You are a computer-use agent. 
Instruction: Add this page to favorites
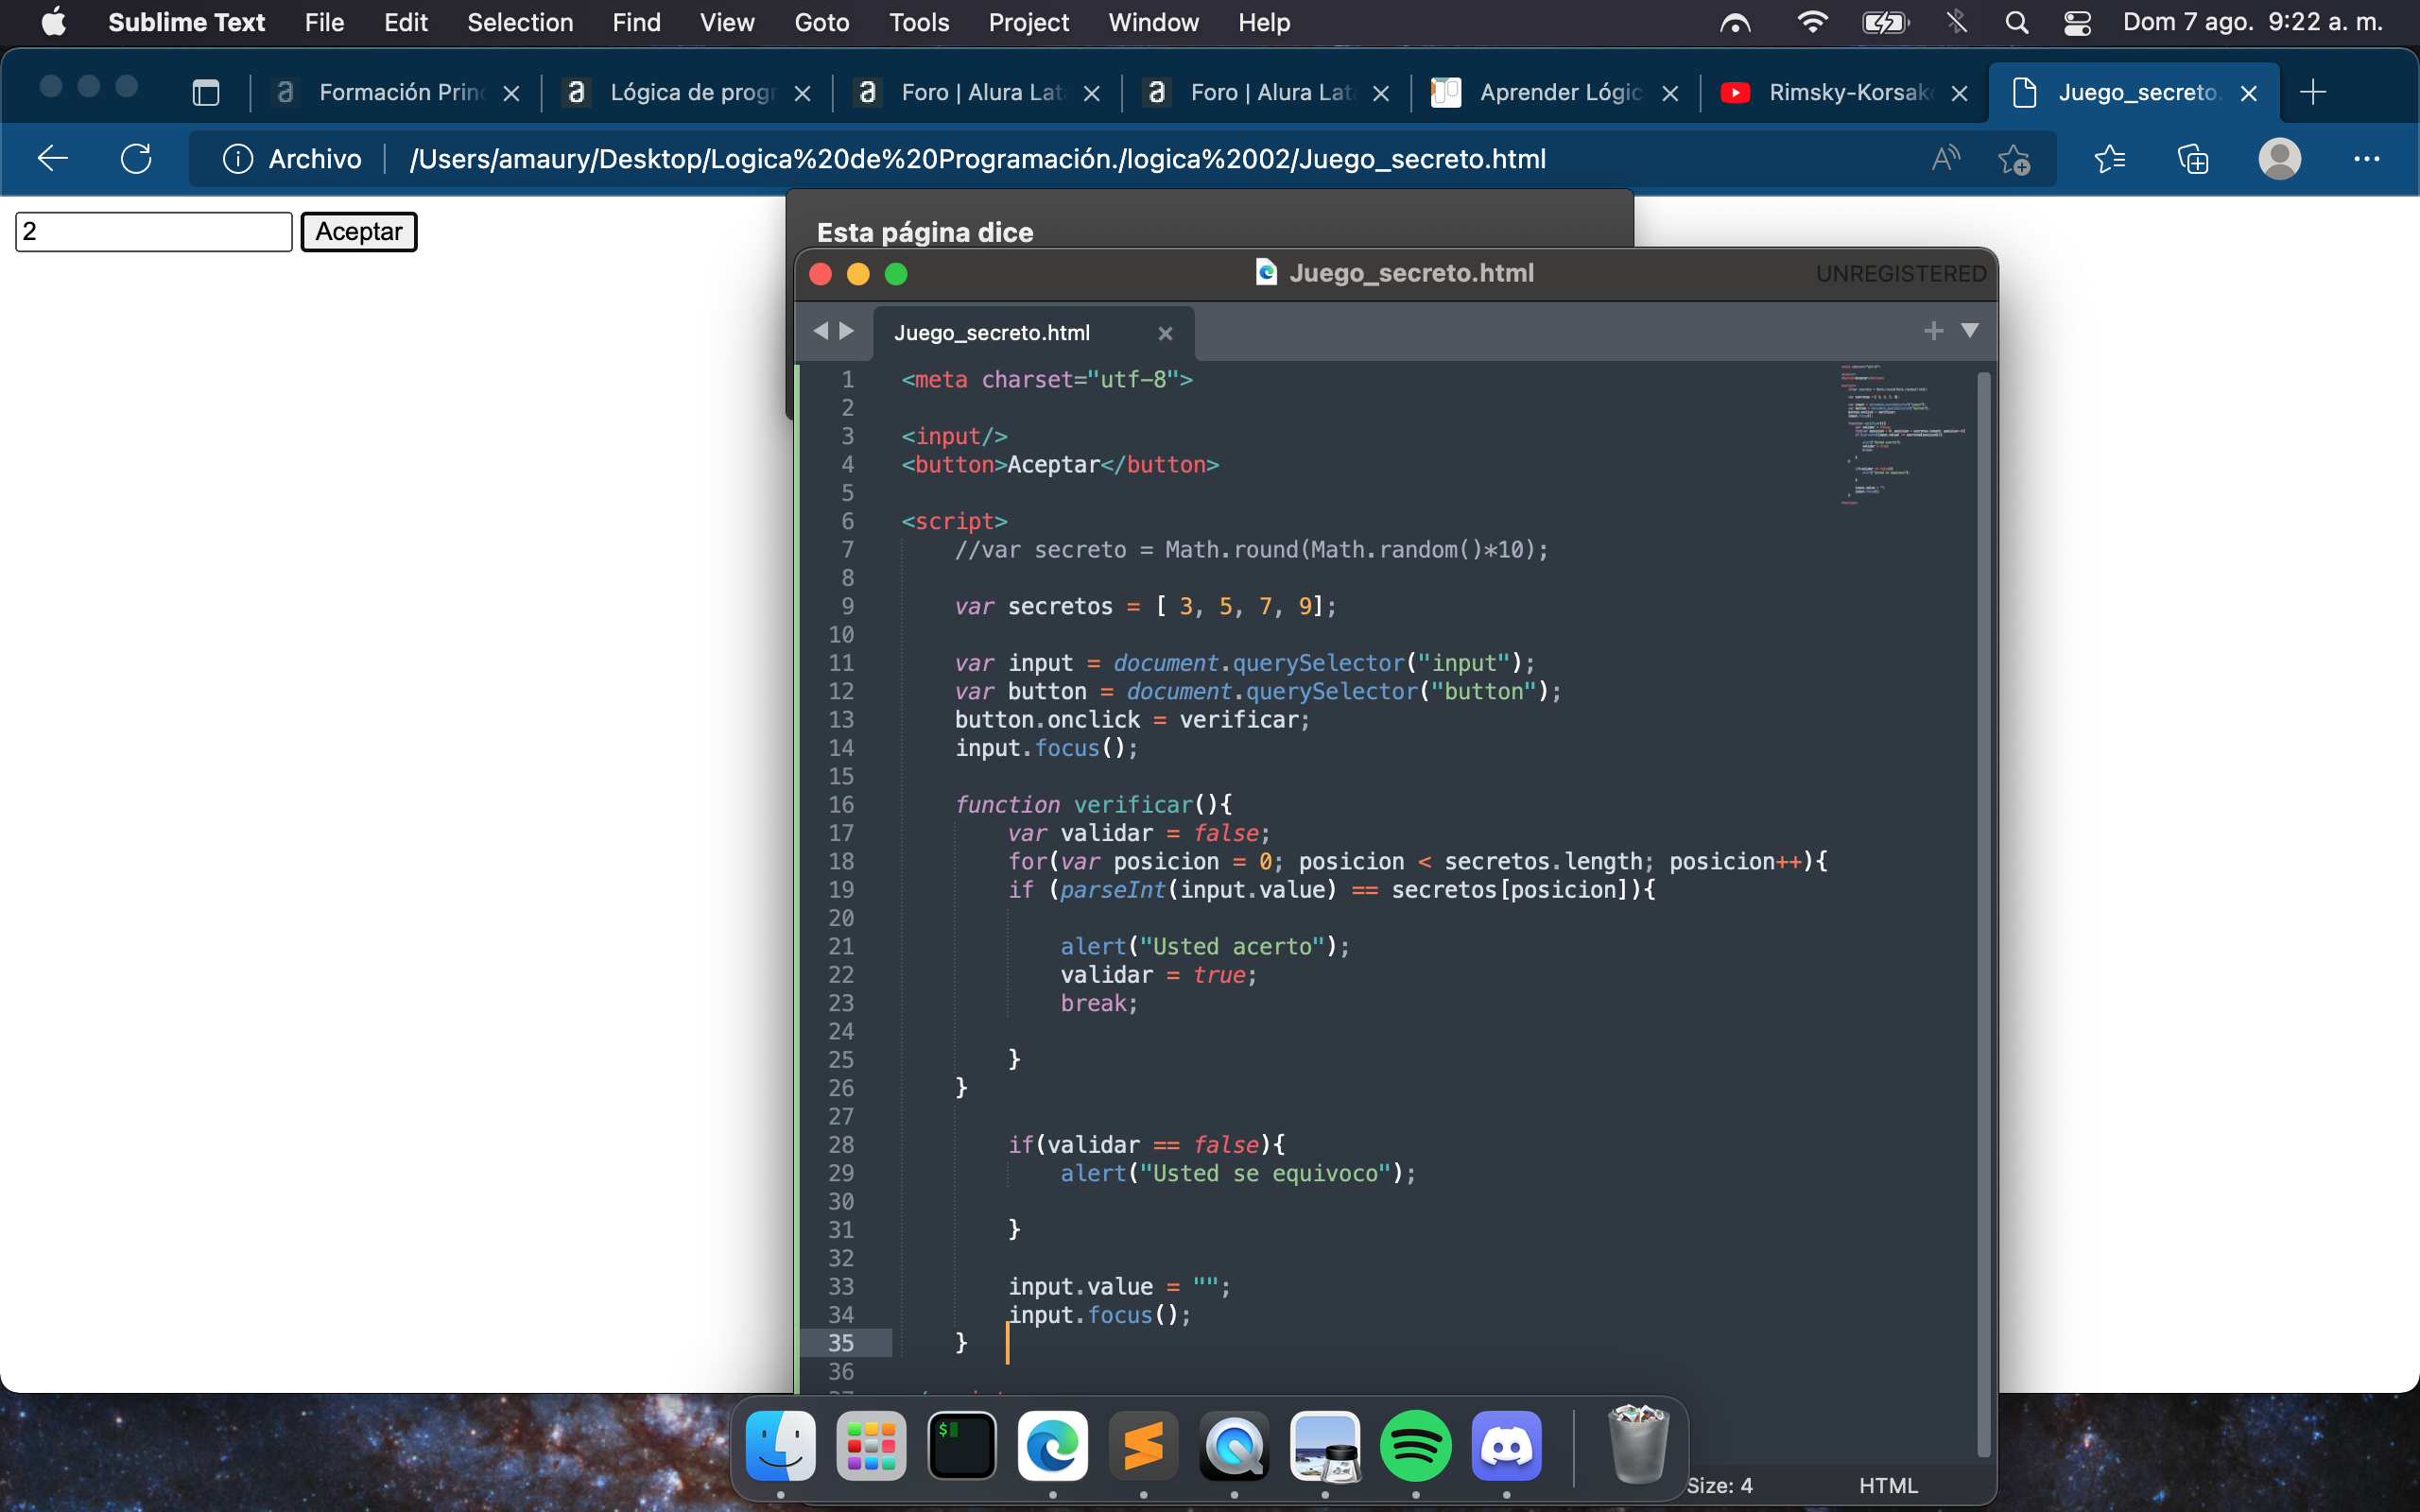[2013, 158]
